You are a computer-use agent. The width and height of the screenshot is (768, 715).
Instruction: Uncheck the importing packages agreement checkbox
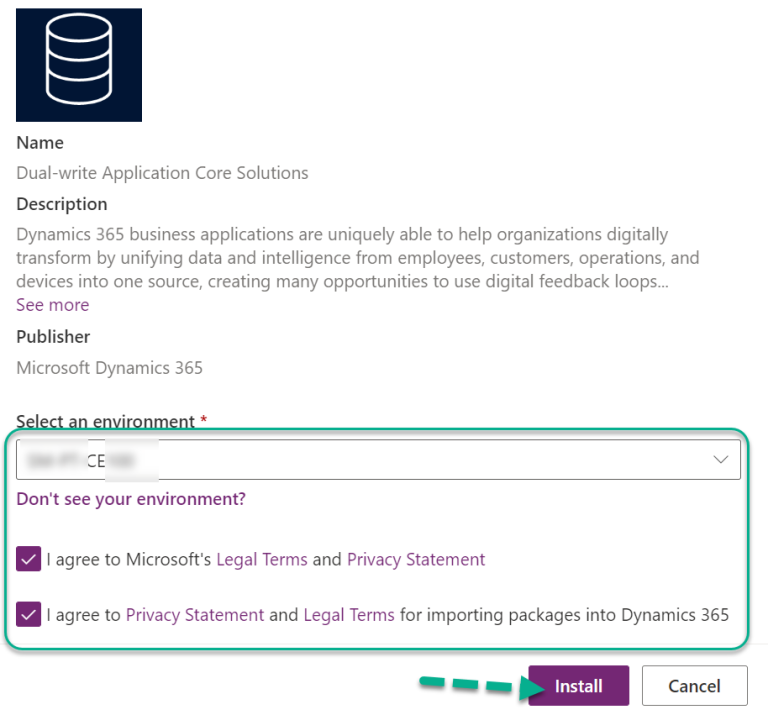click(x=29, y=614)
